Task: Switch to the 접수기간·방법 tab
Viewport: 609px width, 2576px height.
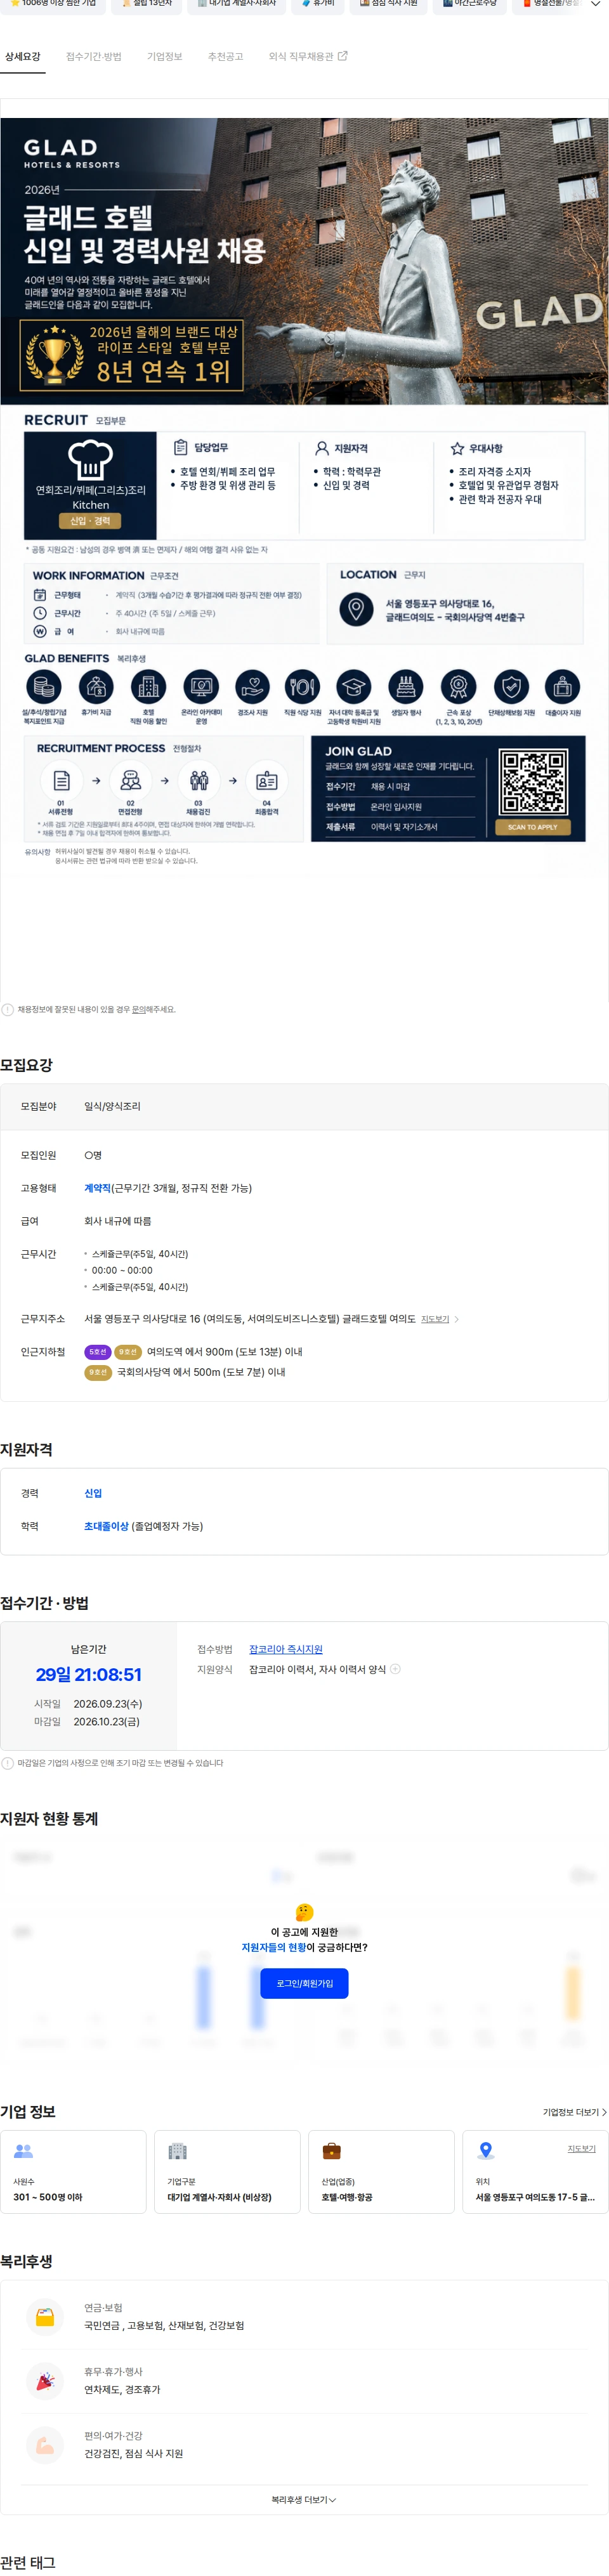Action: point(94,57)
